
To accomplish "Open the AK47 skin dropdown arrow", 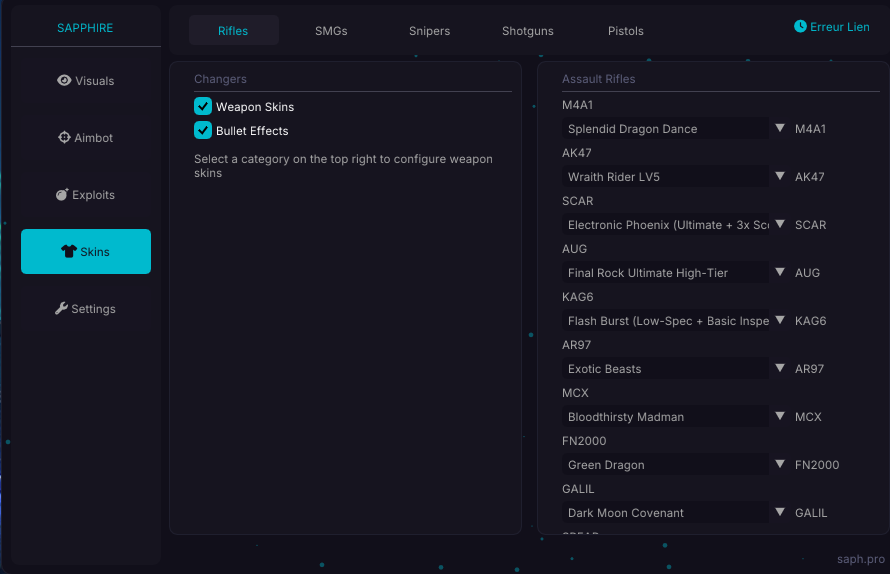I will click(780, 176).
